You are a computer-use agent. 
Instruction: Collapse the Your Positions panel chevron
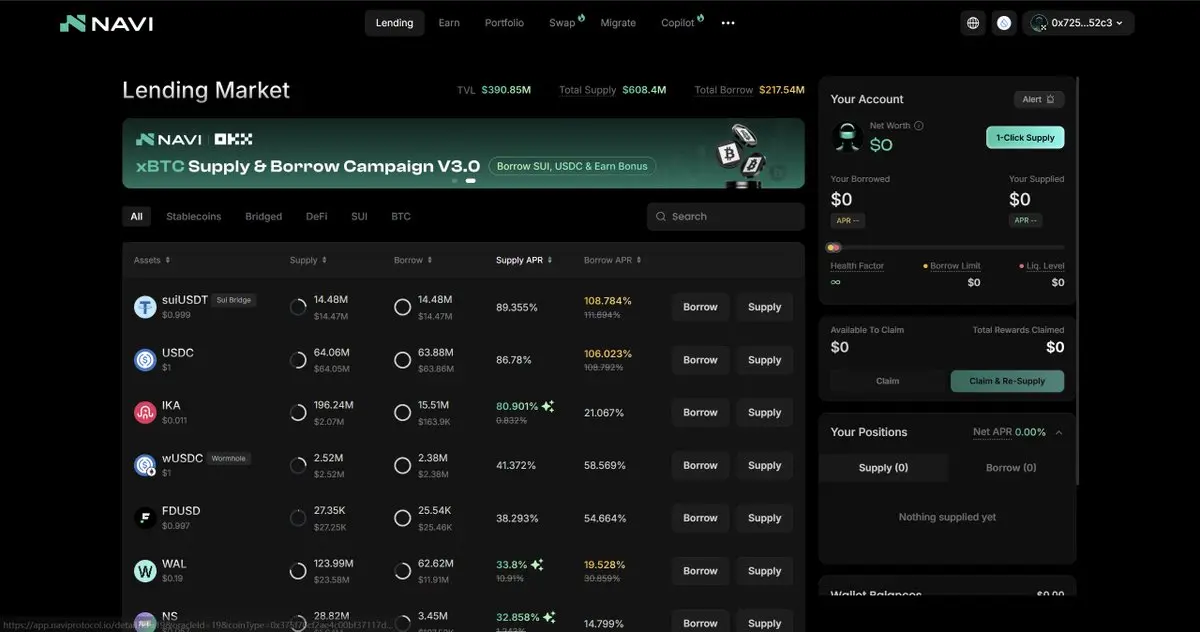coord(1059,433)
